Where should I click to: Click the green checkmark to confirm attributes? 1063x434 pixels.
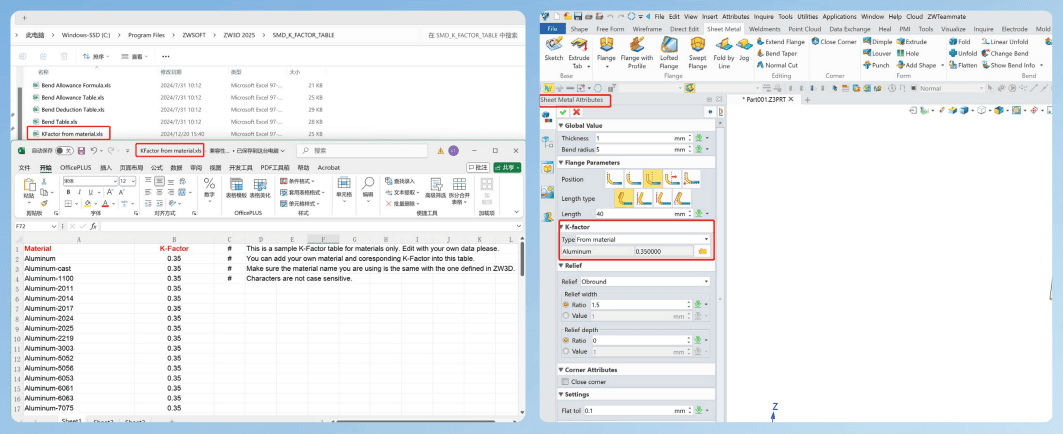(x=563, y=113)
